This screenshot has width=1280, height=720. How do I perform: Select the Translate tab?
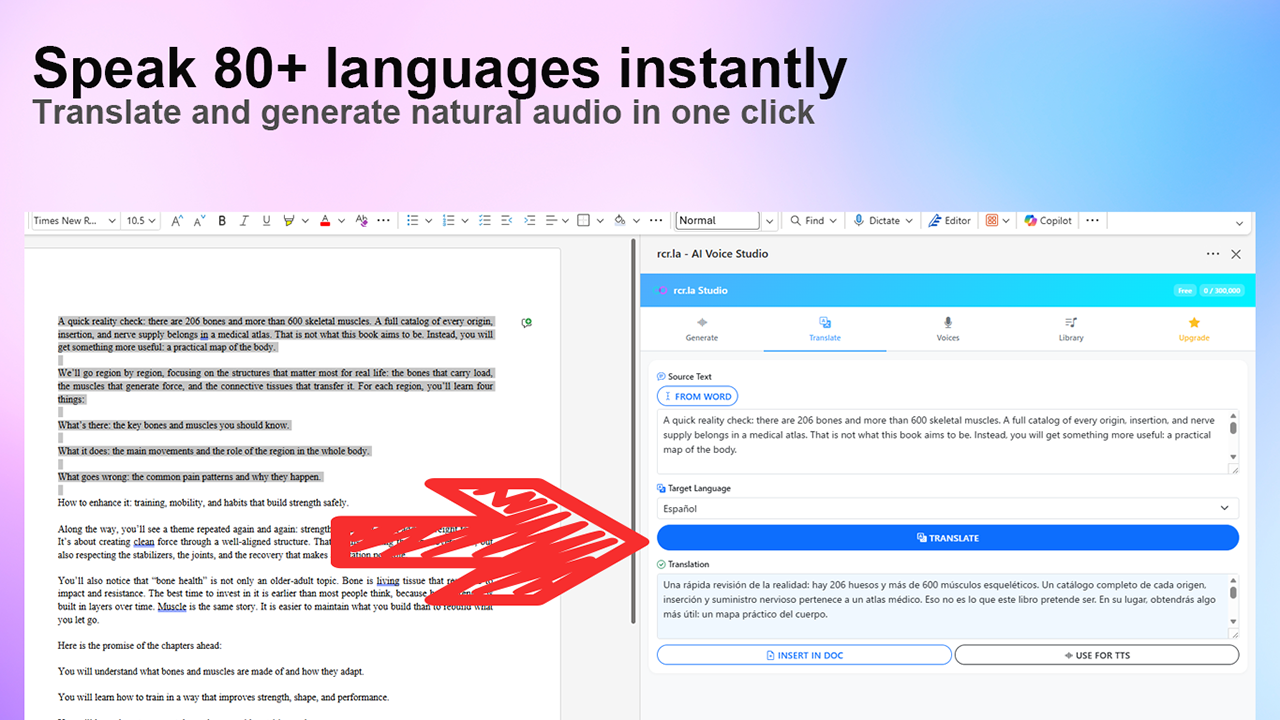pyautogui.click(x=825, y=329)
